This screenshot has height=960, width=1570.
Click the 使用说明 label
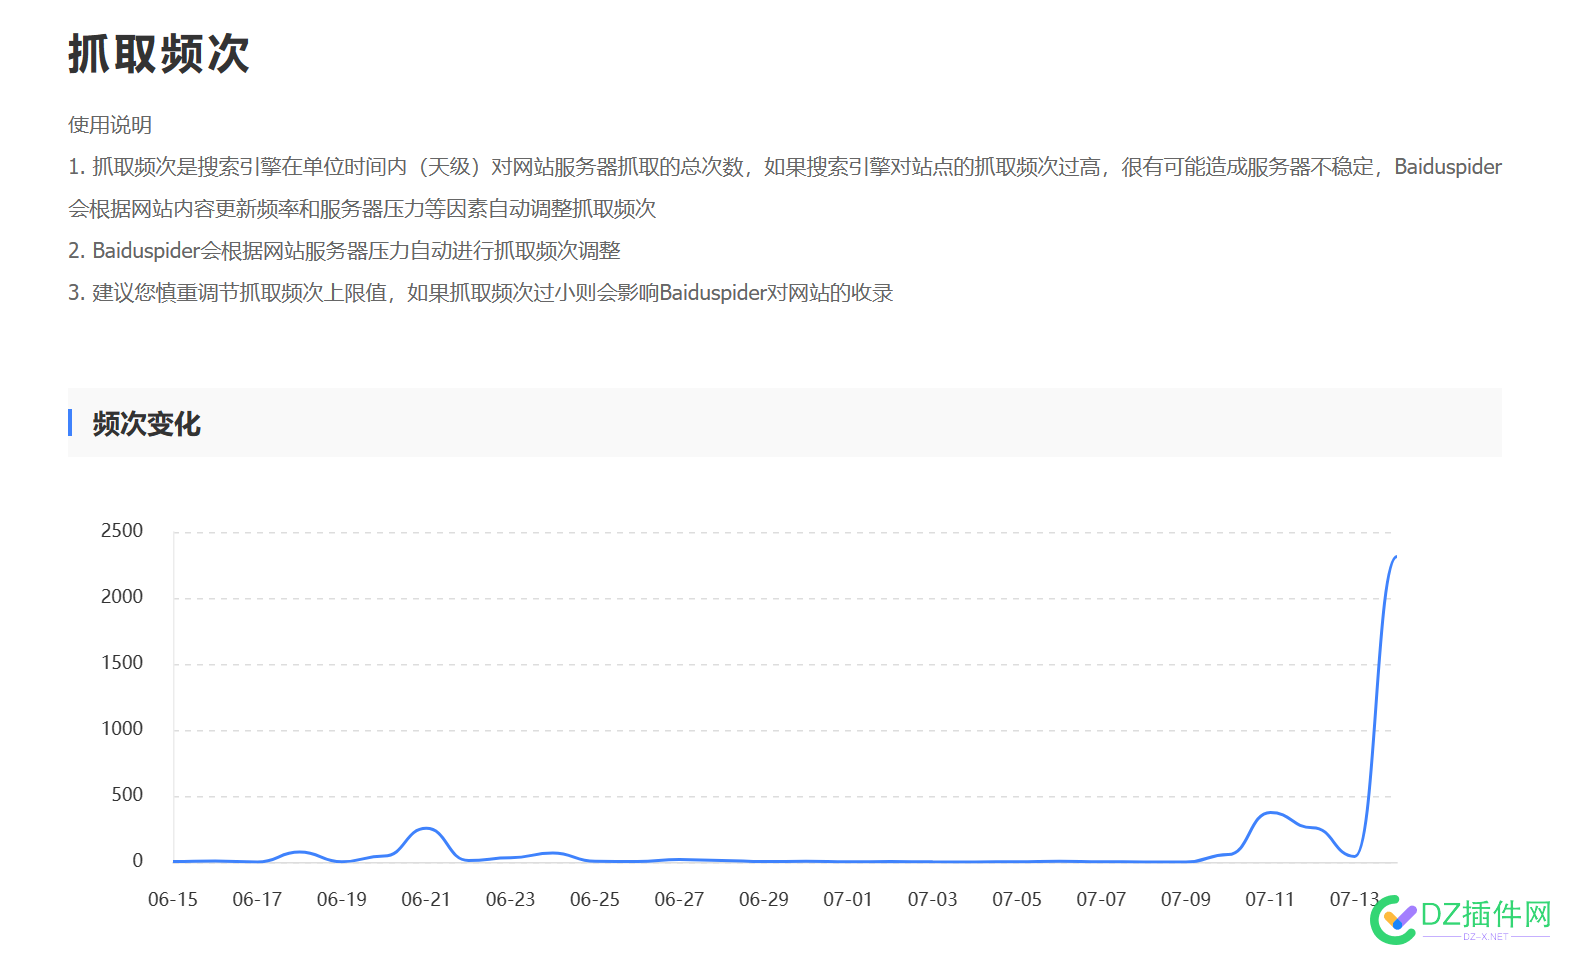pos(110,125)
